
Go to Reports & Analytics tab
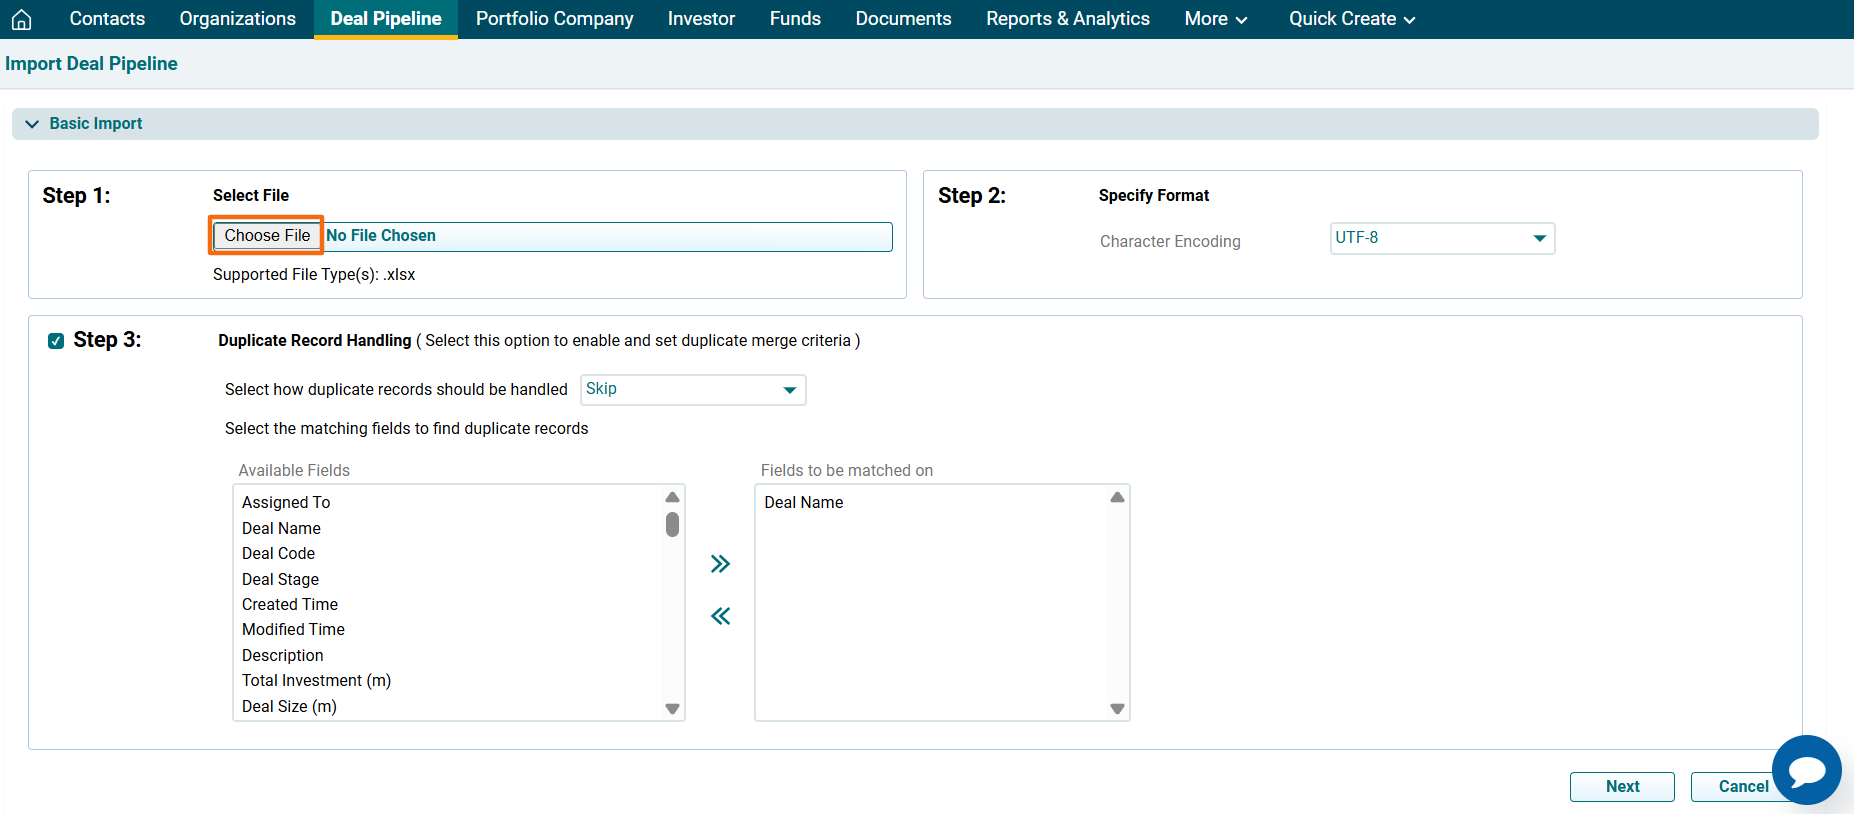pos(1067,19)
